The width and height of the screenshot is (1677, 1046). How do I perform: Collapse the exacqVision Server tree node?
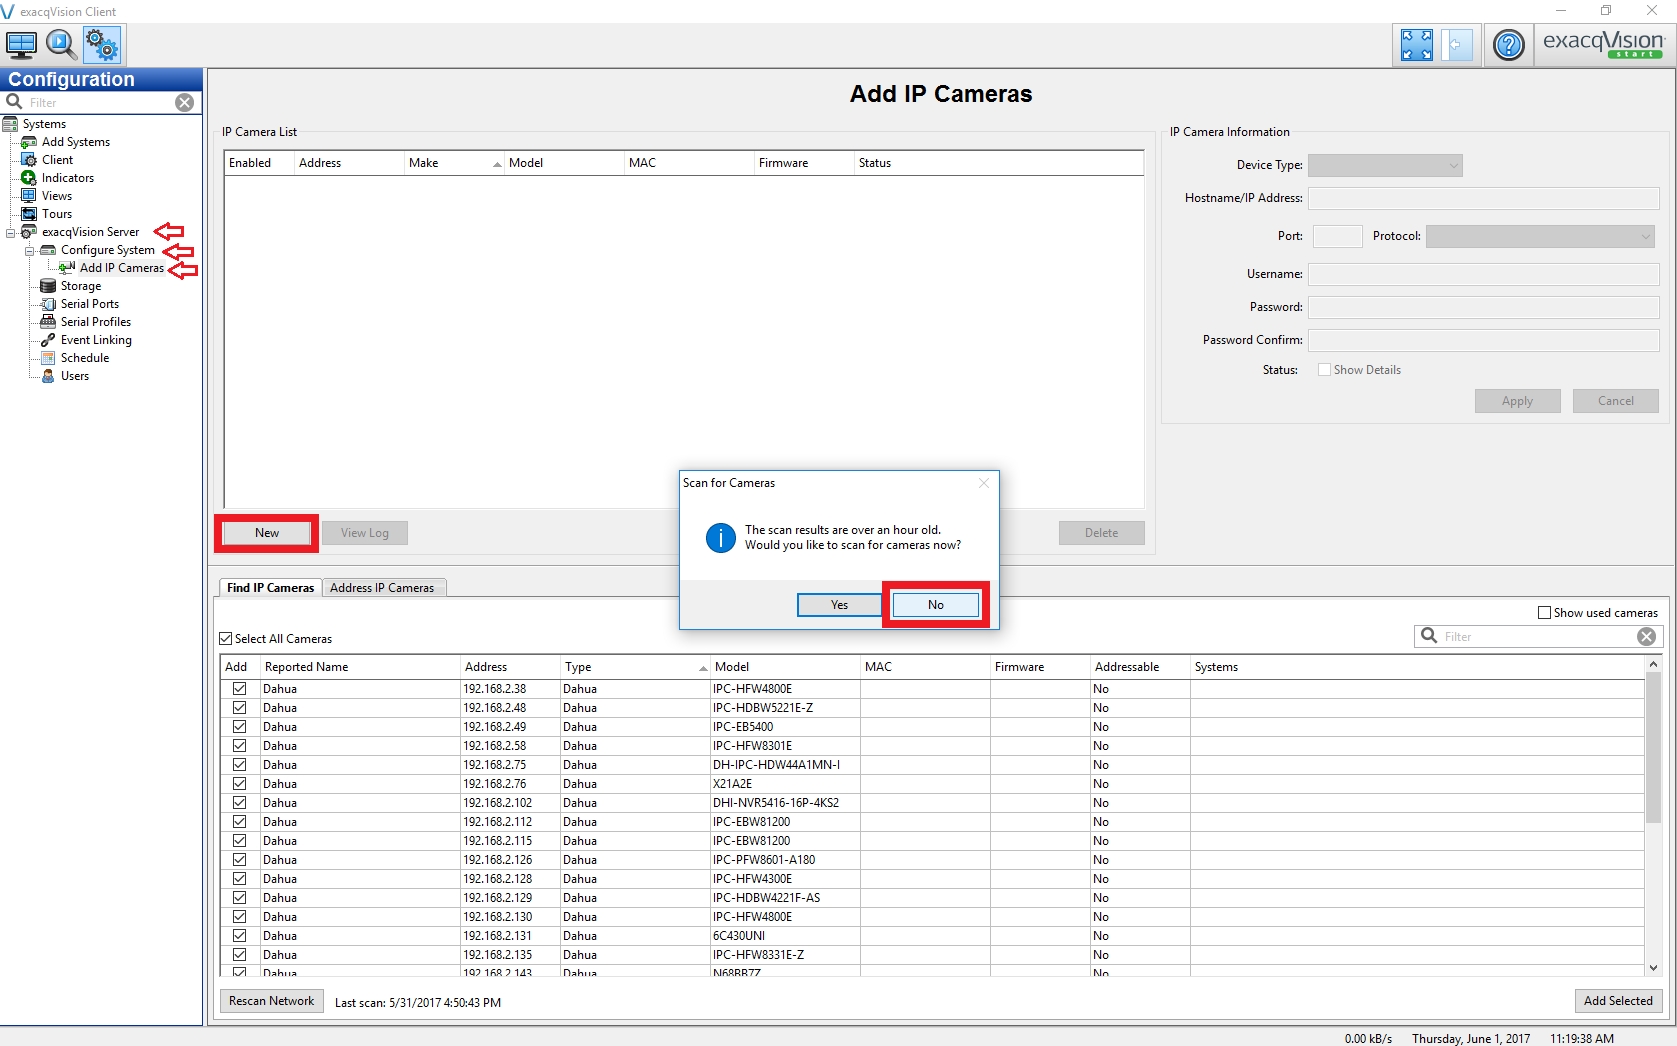[x=11, y=233]
